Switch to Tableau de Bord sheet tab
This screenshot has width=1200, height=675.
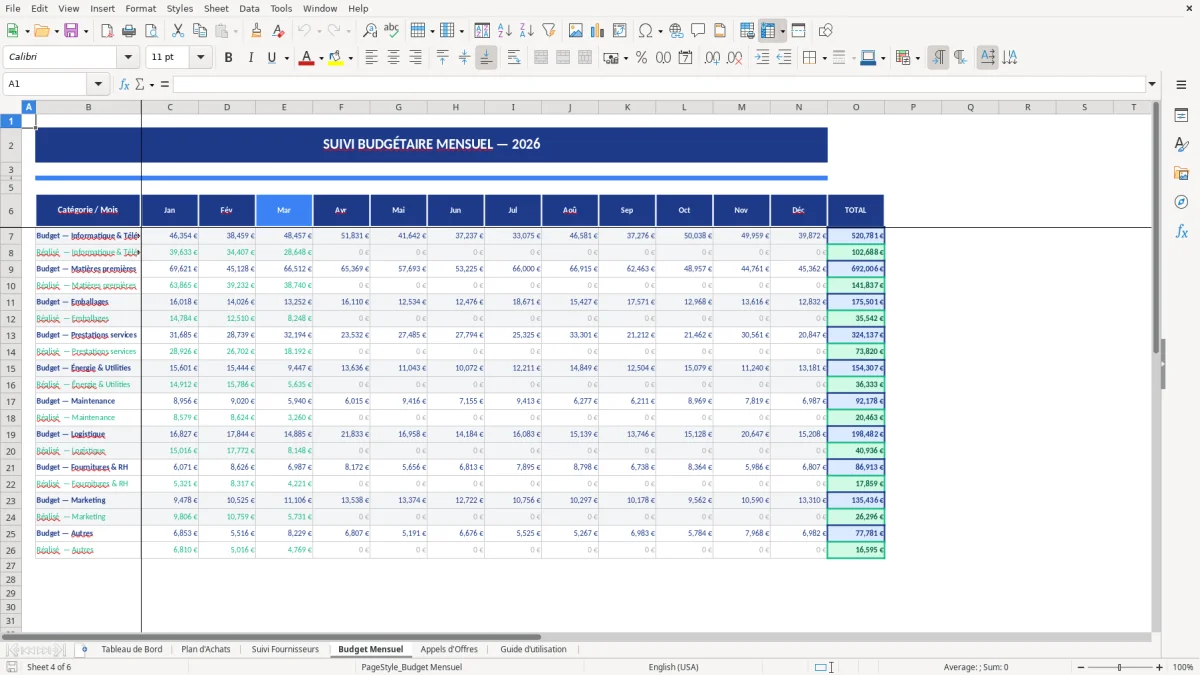click(x=132, y=649)
